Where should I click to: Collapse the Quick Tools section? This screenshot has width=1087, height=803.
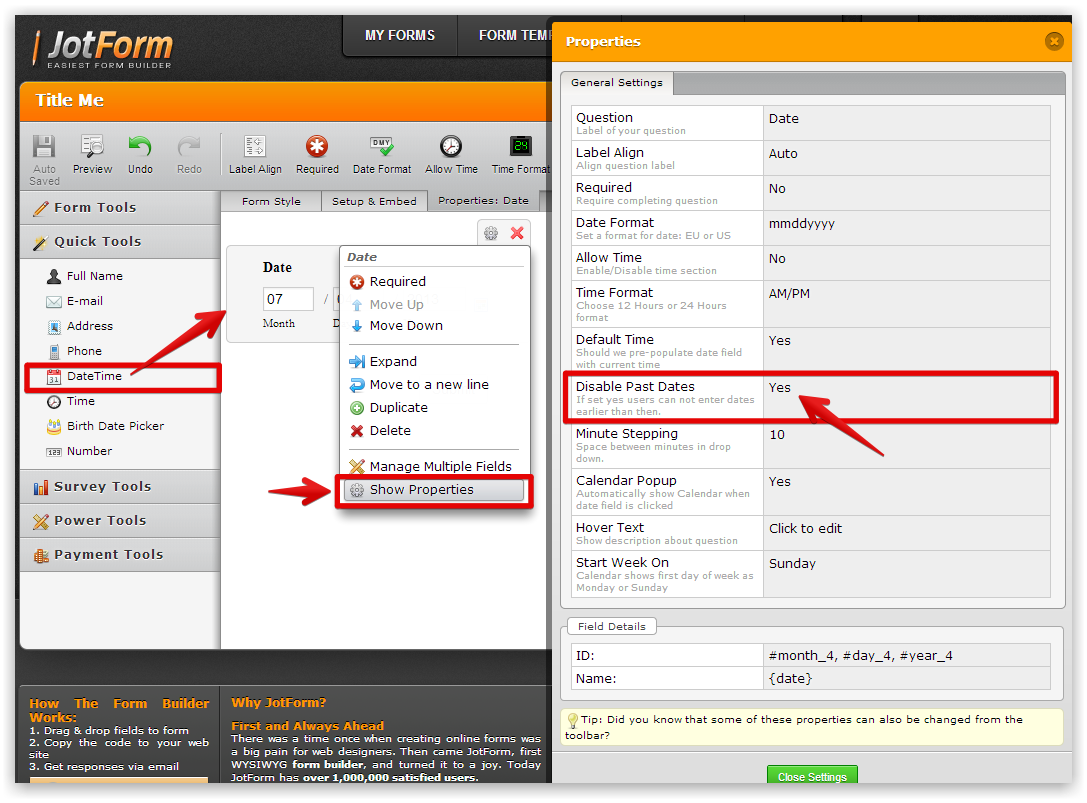tap(120, 241)
